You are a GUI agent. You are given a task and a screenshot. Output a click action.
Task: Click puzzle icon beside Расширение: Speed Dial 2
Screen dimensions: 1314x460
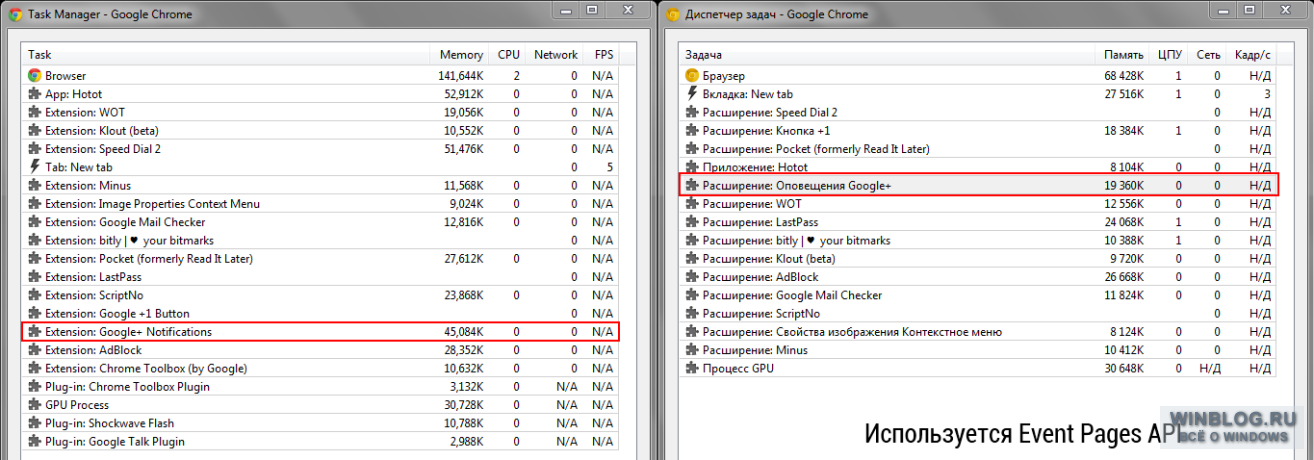point(692,112)
